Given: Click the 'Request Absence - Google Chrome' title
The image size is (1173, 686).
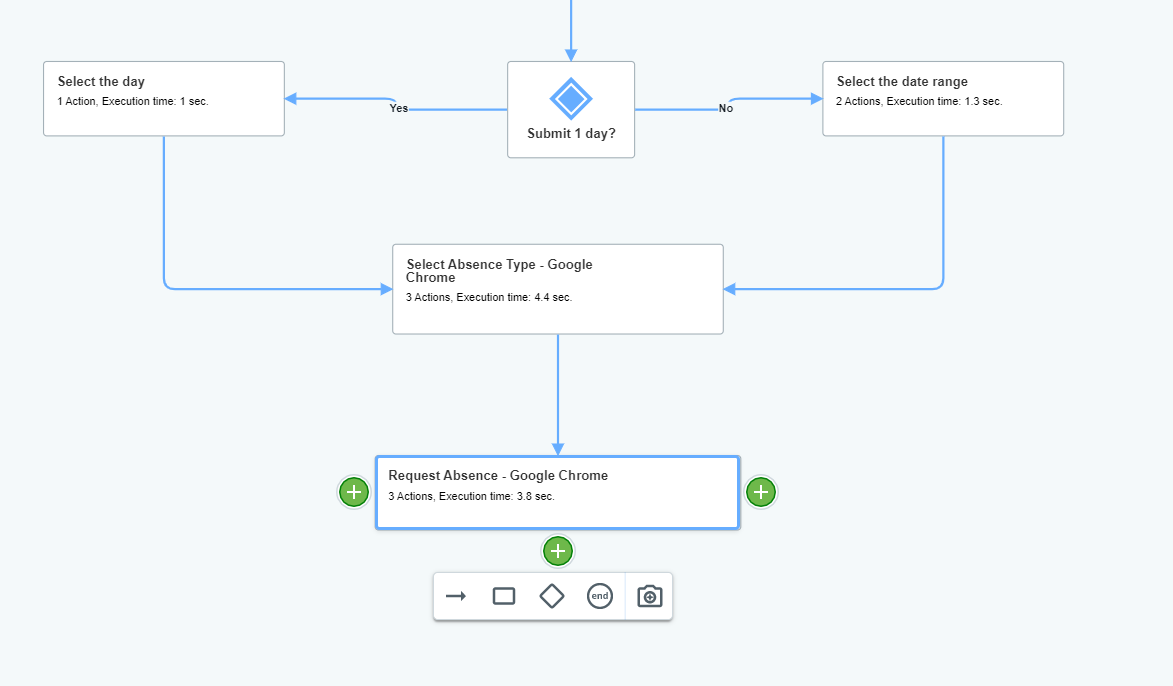Looking at the screenshot, I should coord(498,476).
